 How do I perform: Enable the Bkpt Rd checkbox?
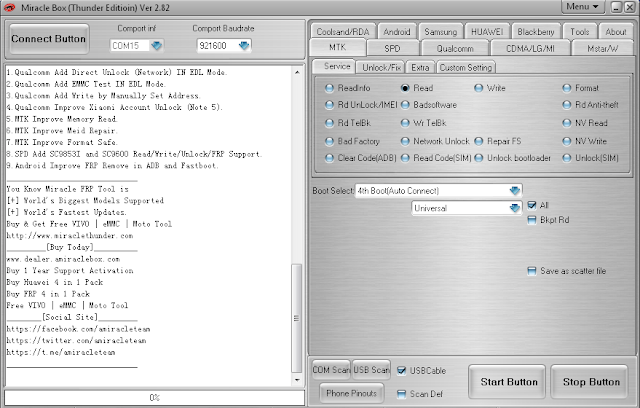532,220
